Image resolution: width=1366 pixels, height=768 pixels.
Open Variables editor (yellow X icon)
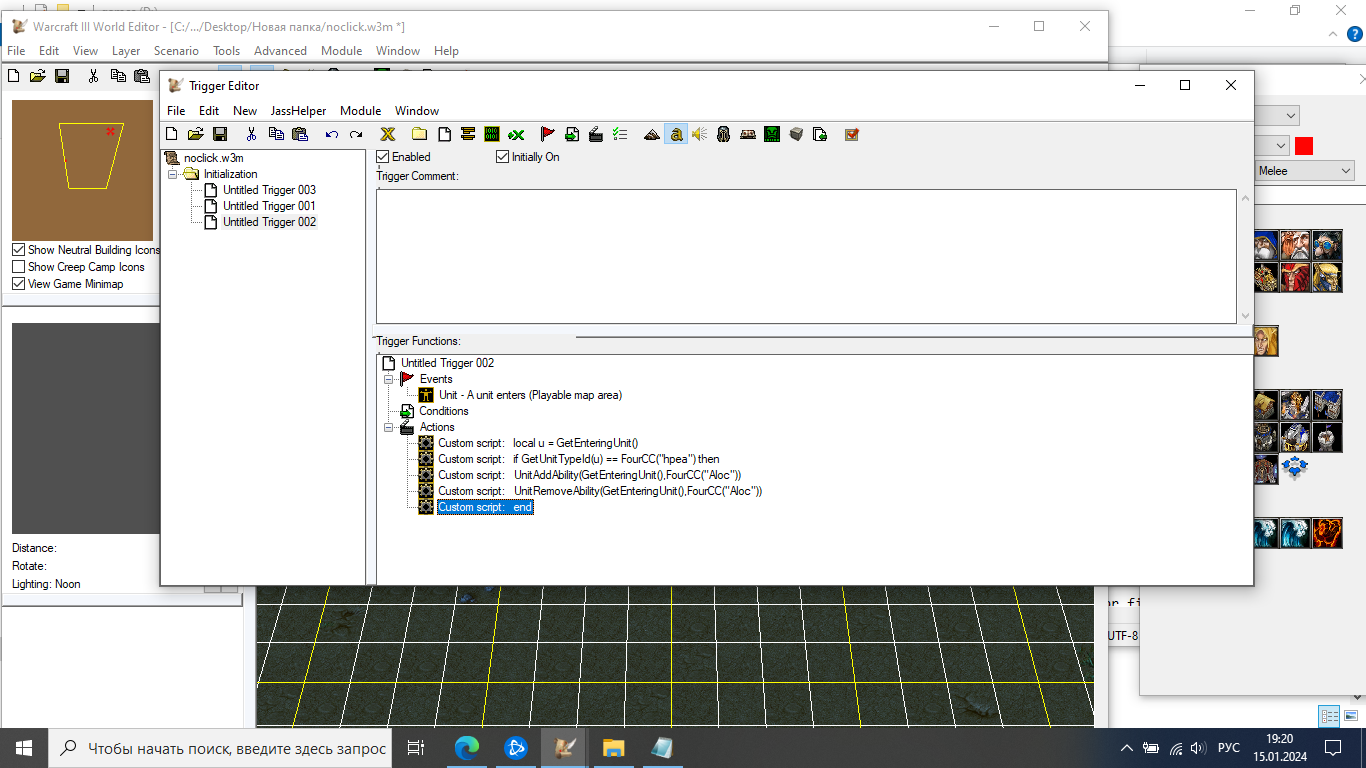tap(388, 134)
